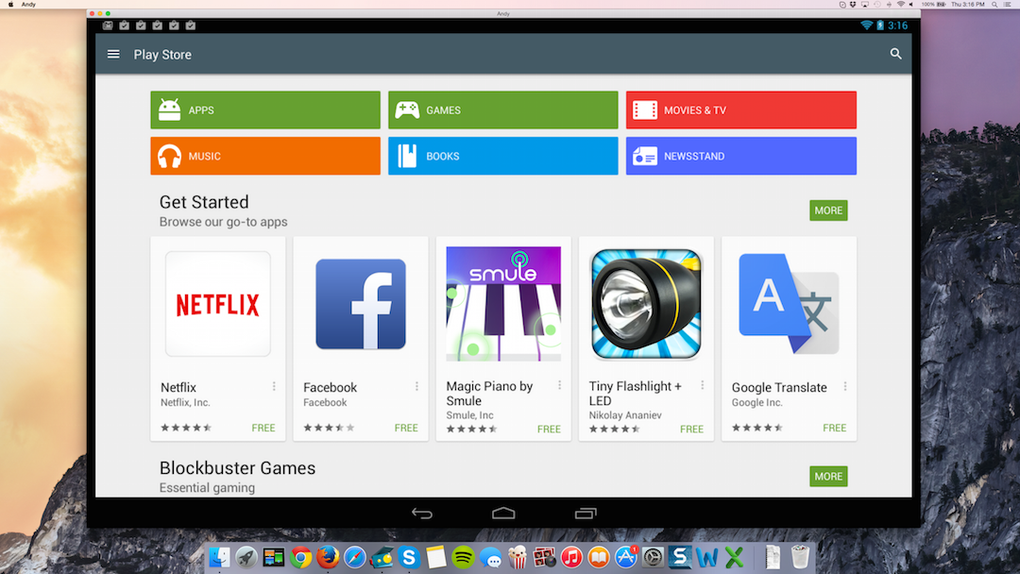Launch Safari from the dock
The image size is (1020, 574).
(355, 557)
